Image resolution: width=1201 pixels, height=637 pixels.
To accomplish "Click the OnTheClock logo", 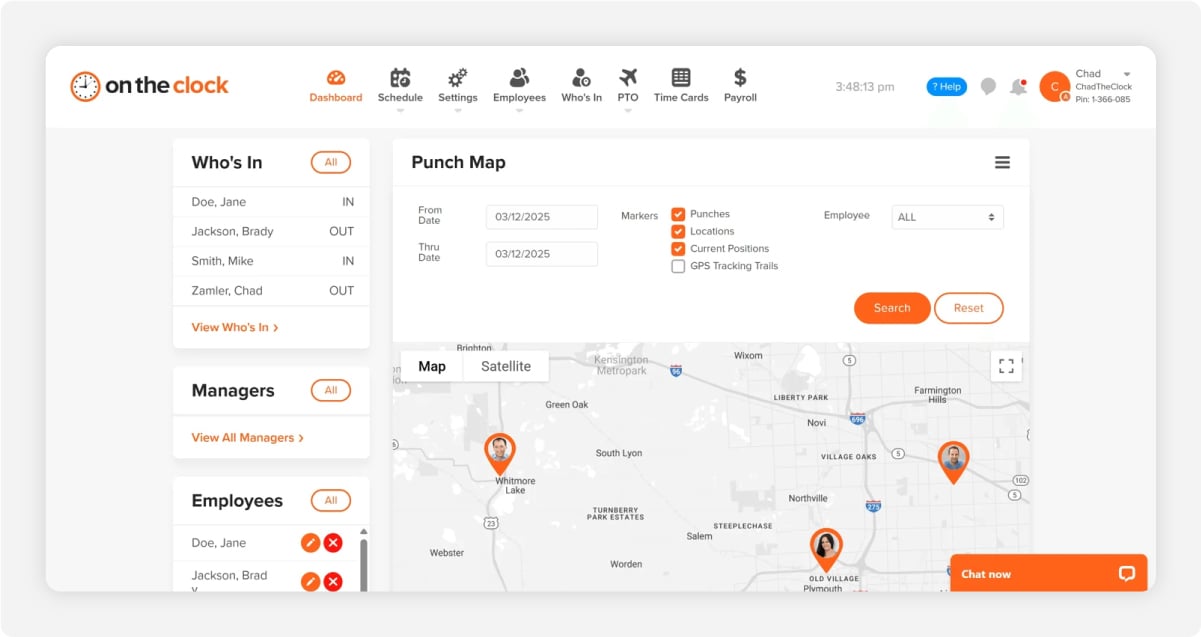I will pos(149,86).
